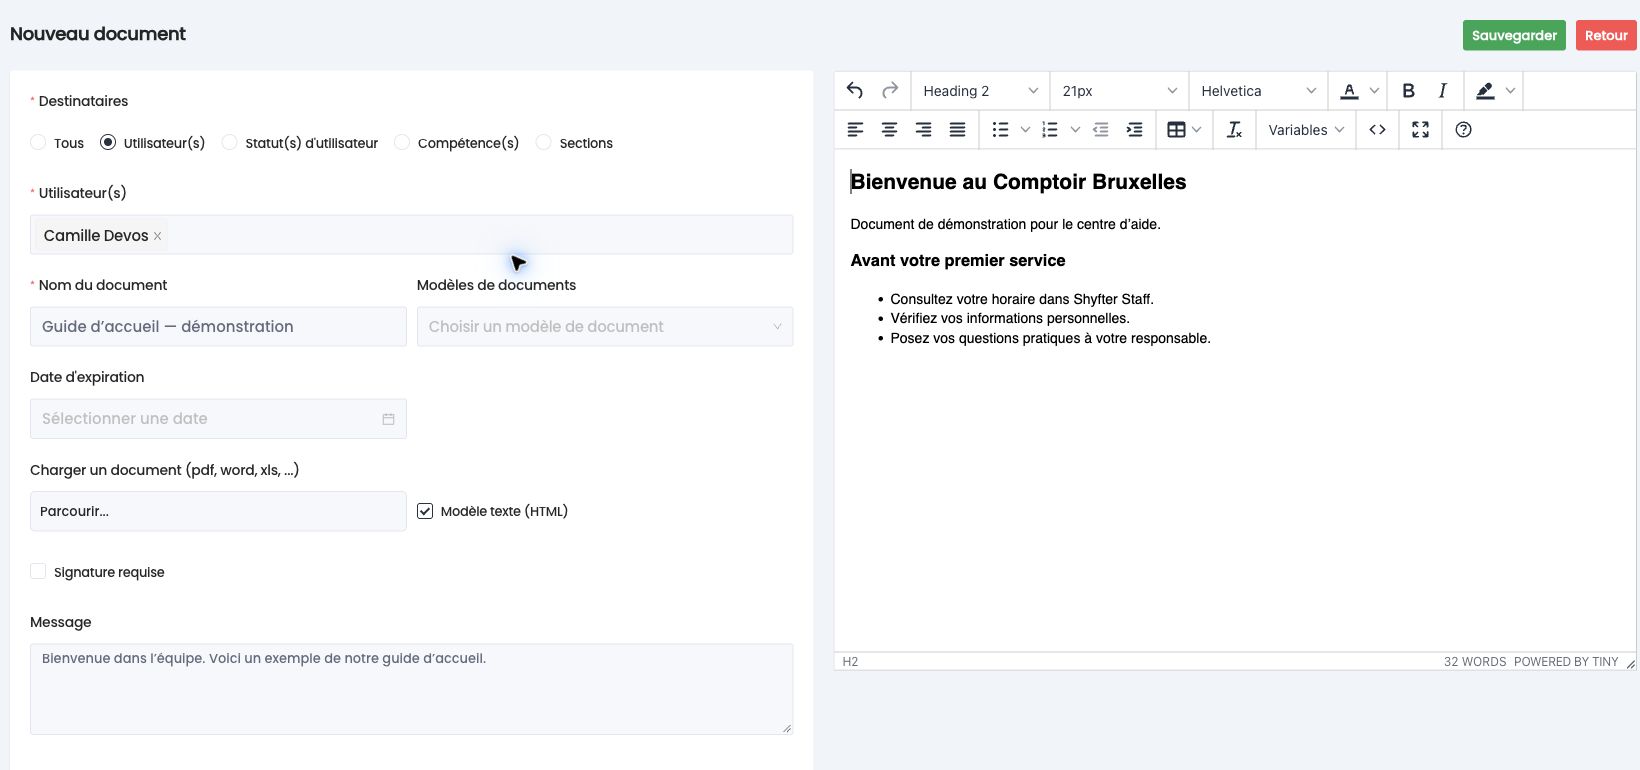Click the Retour button

tap(1606, 35)
